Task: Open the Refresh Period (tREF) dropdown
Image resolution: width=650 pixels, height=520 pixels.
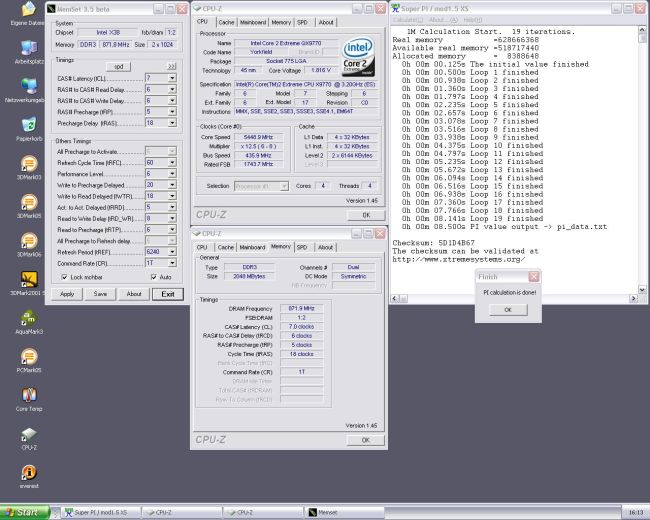Action: pyautogui.click(x=172, y=252)
